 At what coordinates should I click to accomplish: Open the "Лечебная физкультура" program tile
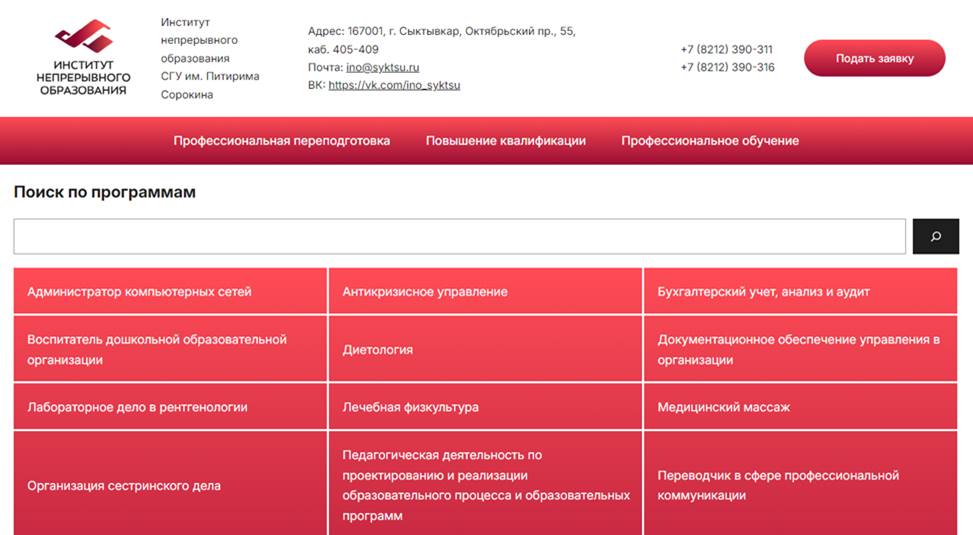[485, 407]
